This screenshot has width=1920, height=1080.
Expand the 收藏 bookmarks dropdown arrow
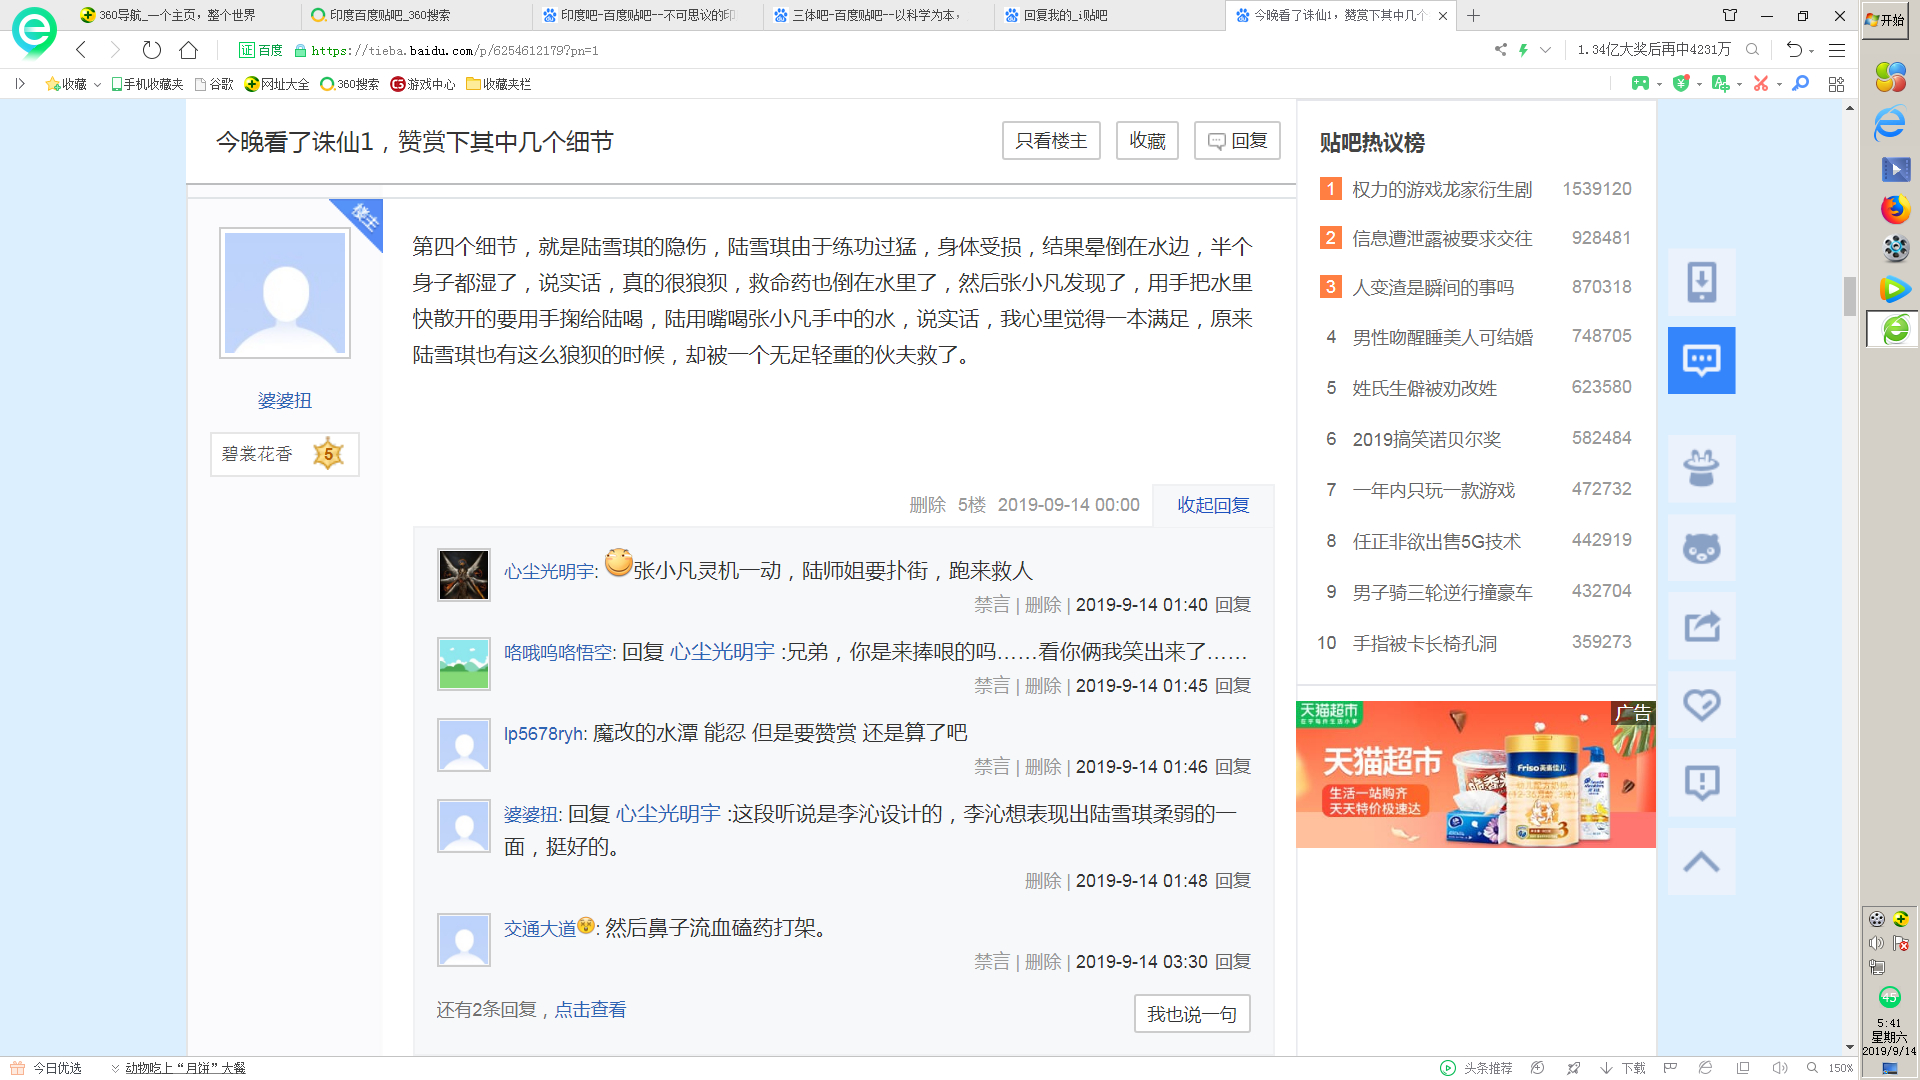click(x=97, y=85)
